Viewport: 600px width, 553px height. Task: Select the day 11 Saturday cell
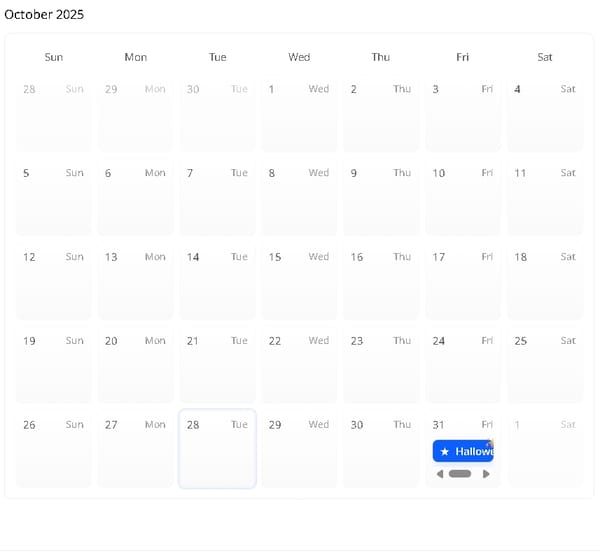tap(545, 197)
